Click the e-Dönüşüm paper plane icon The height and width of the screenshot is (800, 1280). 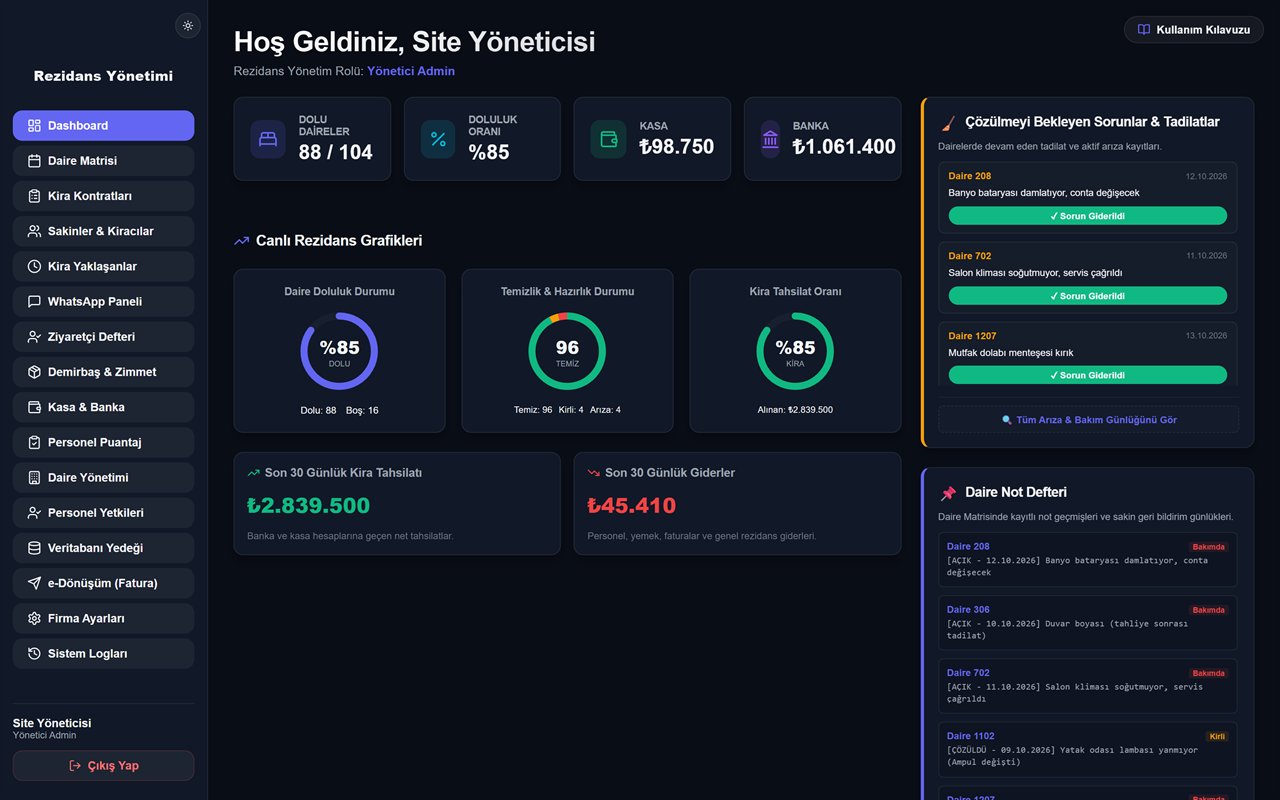point(34,583)
